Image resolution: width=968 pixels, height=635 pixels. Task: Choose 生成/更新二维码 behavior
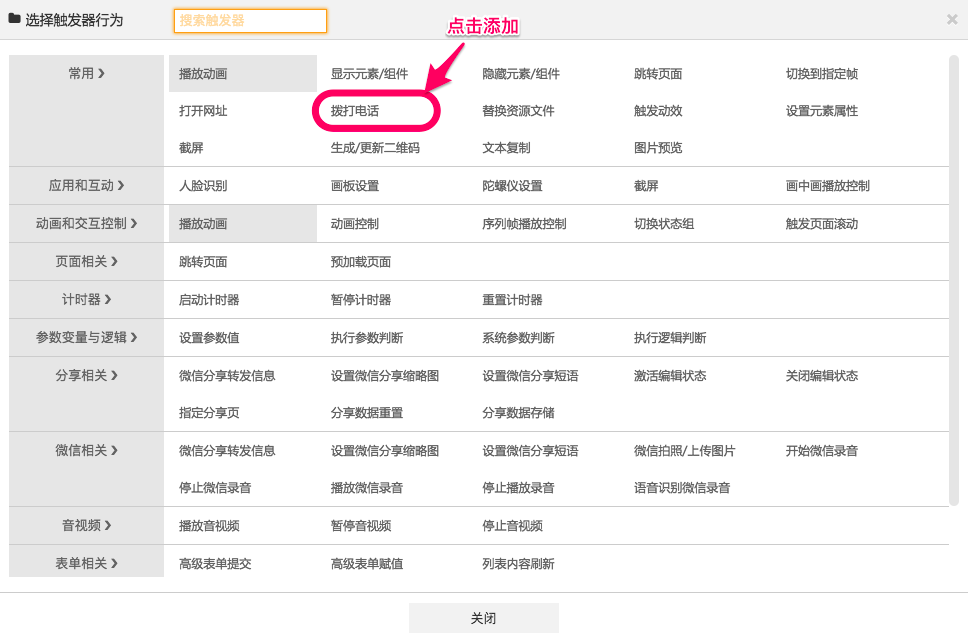(x=375, y=148)
